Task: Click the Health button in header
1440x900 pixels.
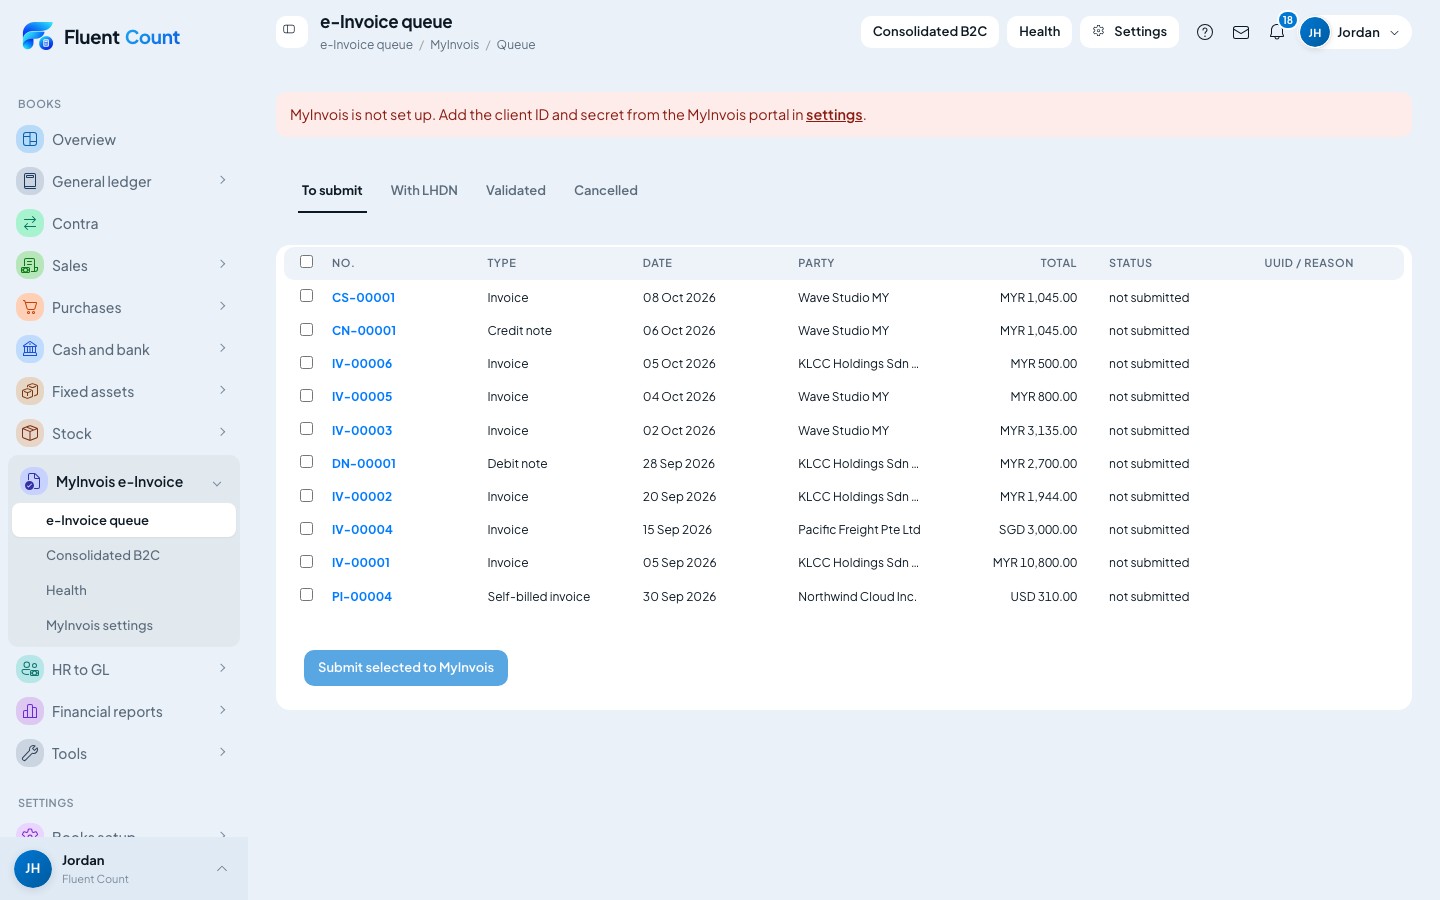Action: pos(1040,32)
